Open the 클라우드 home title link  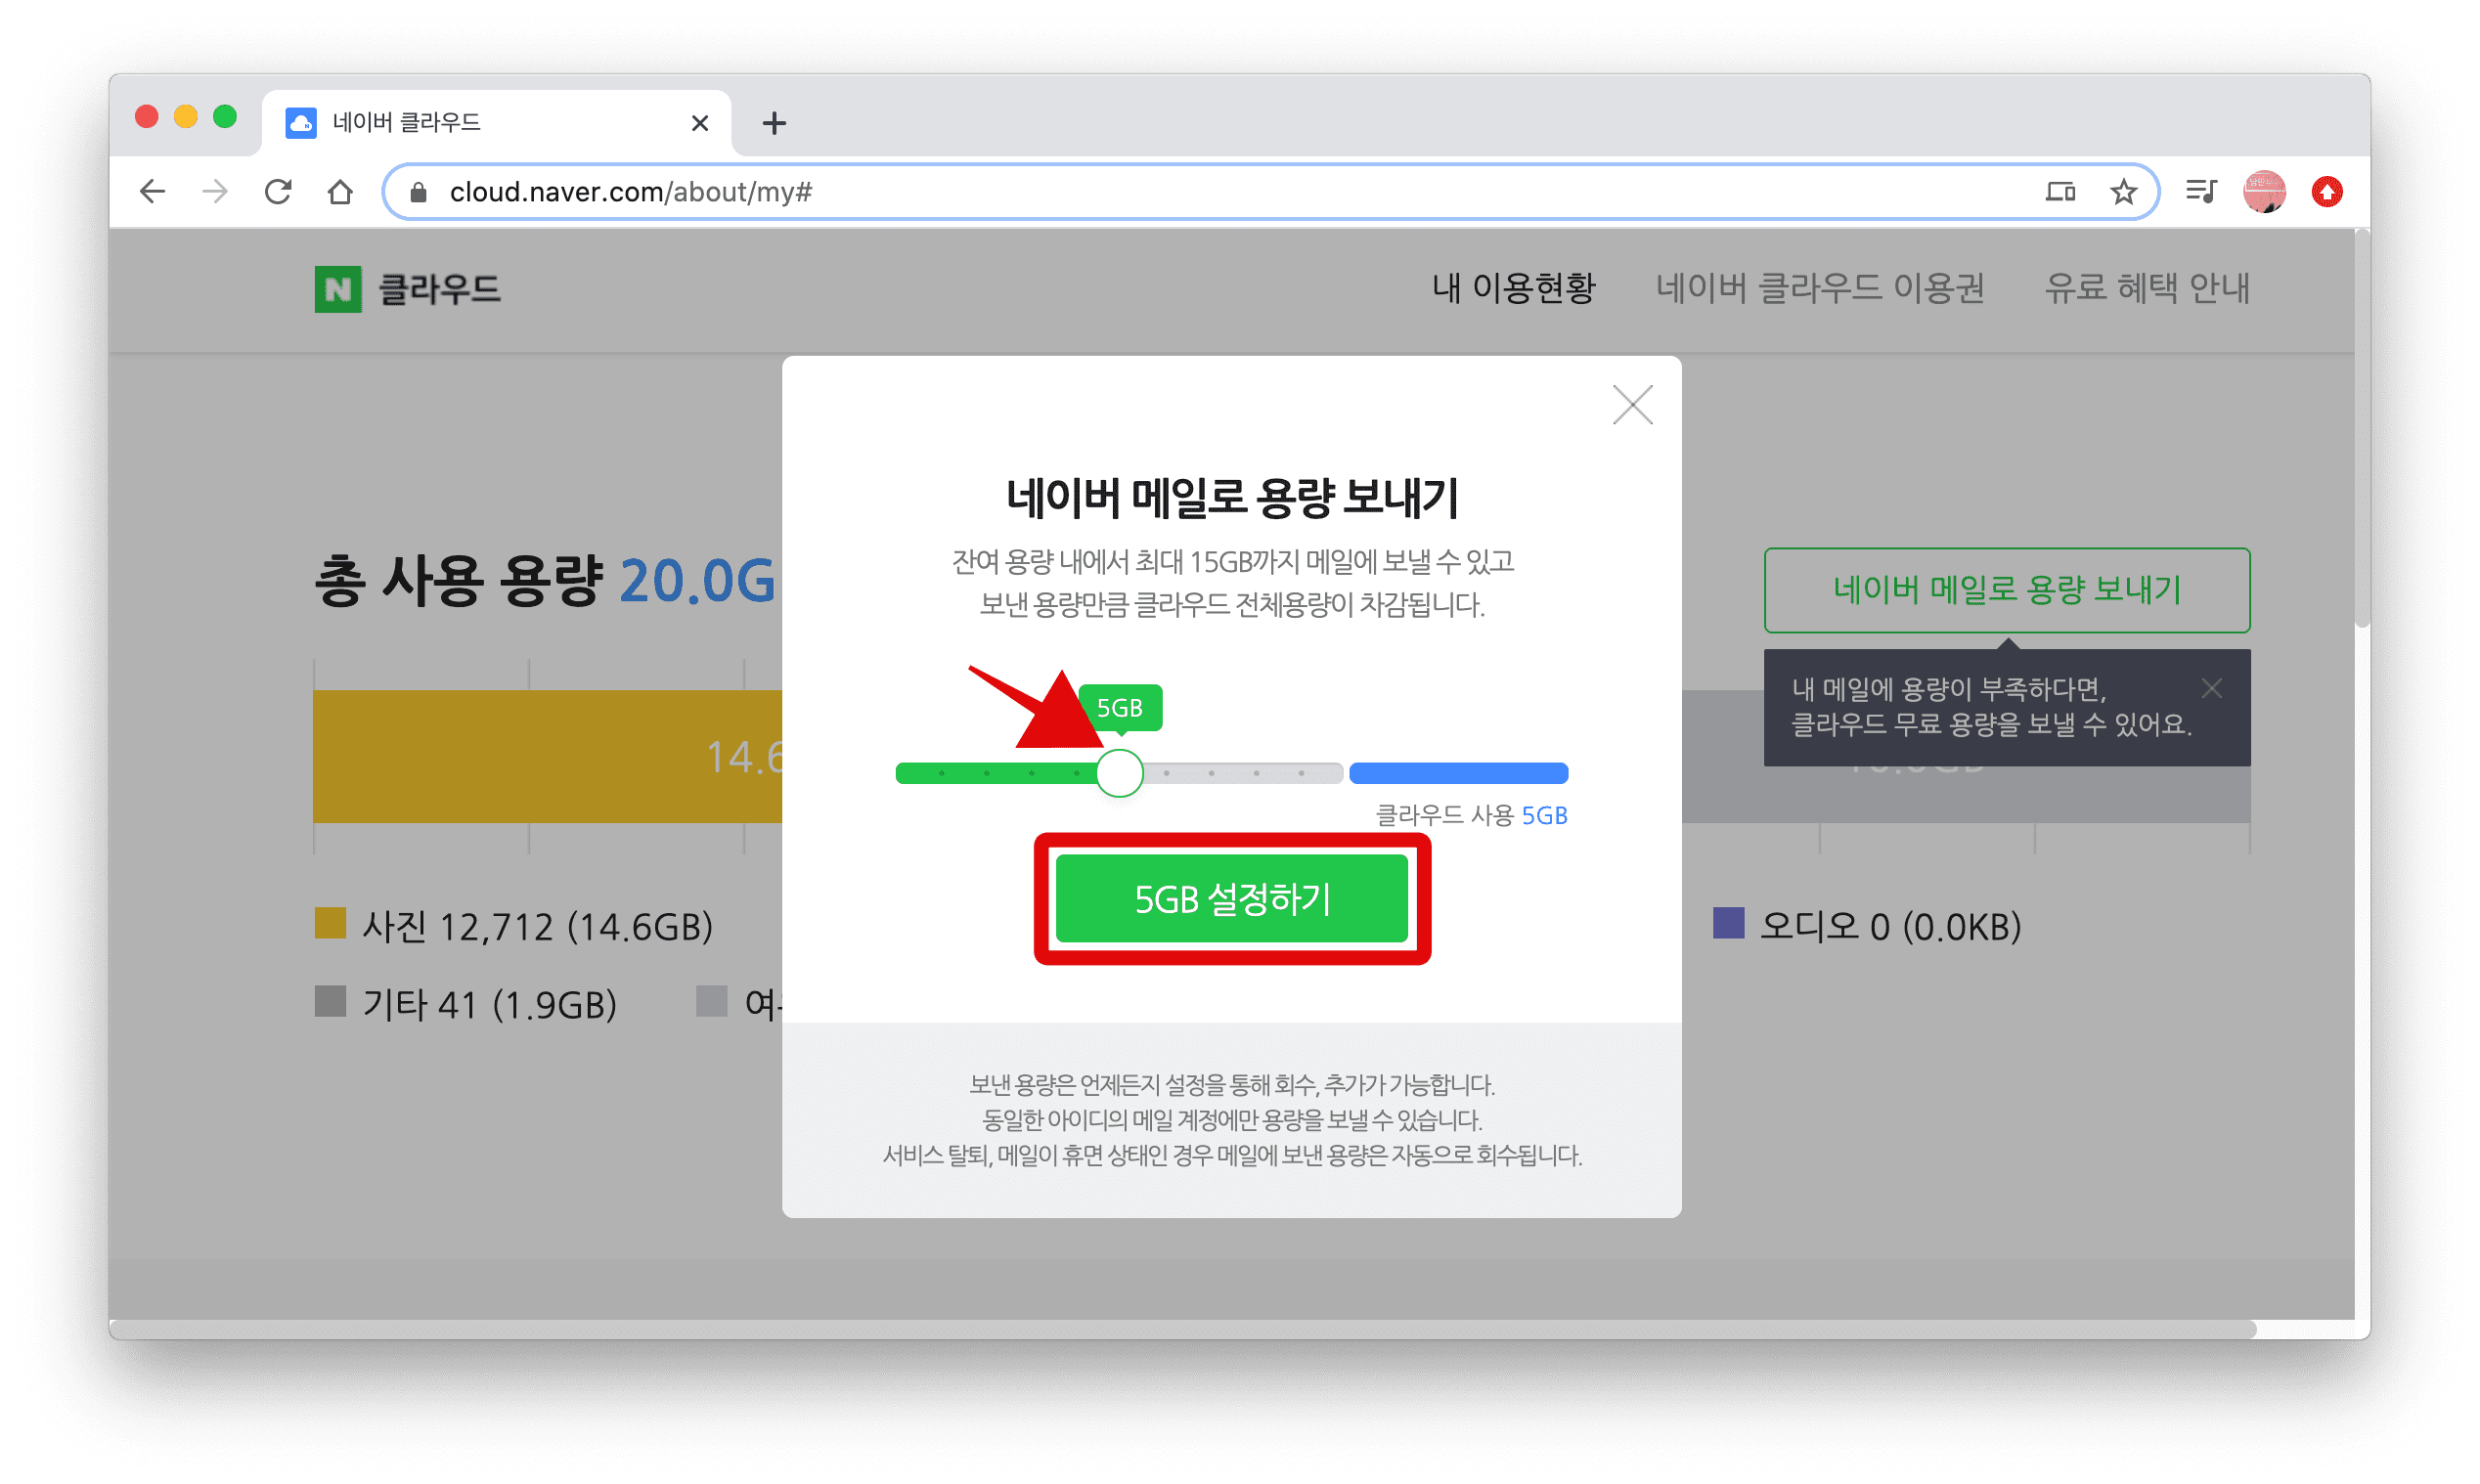438,289
